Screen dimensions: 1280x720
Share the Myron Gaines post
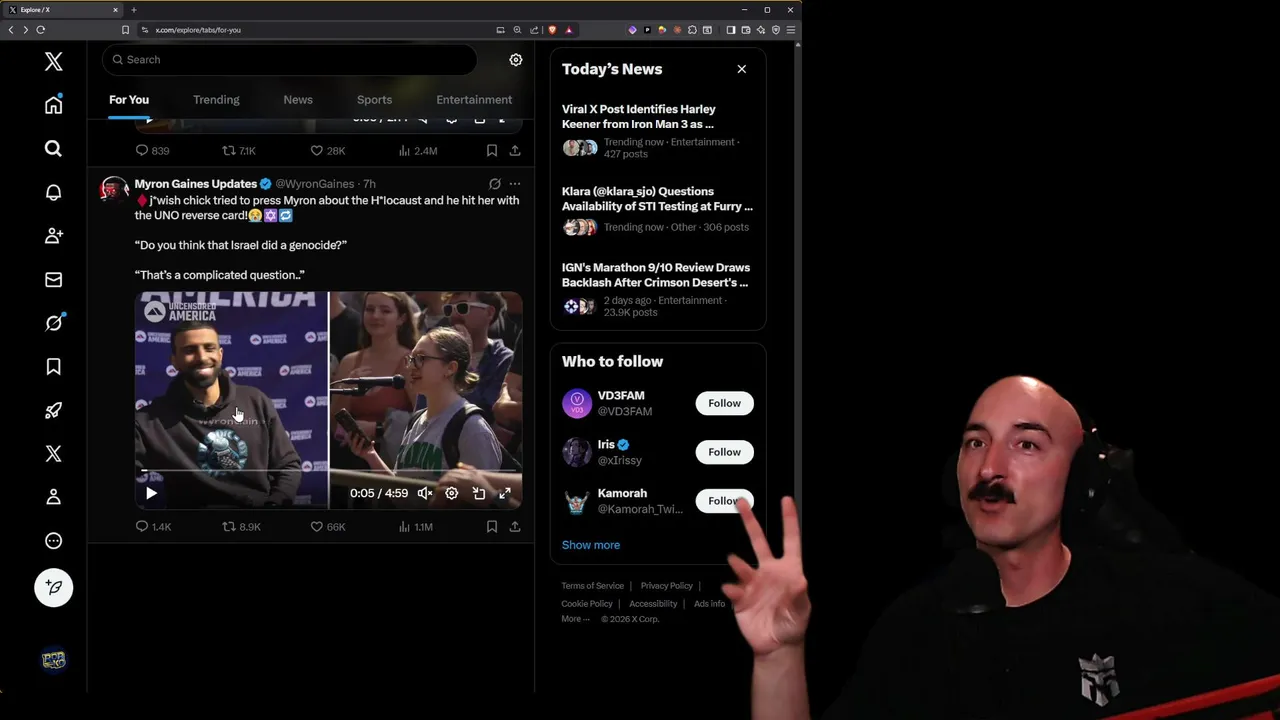click(x=515, y=527)
